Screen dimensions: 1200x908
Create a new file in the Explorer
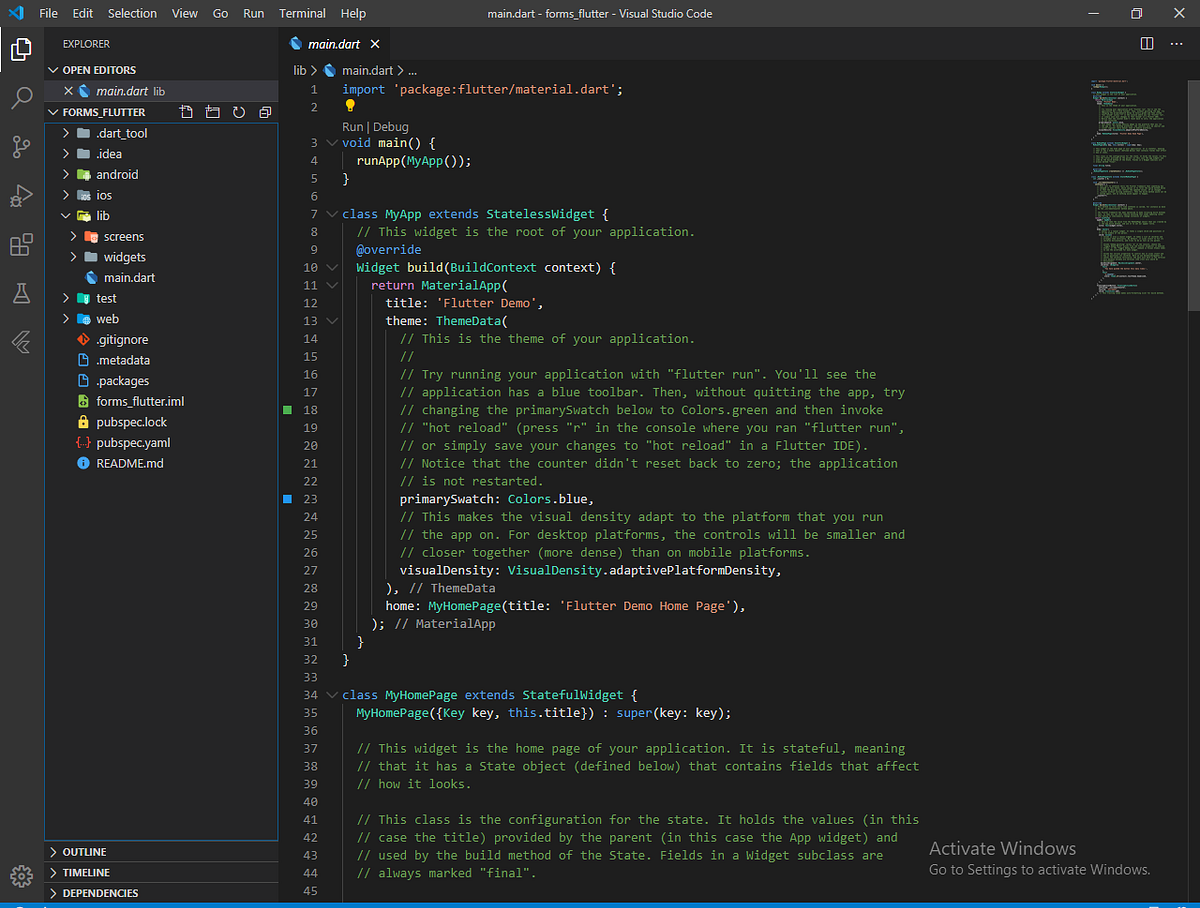tap(186, 112)
